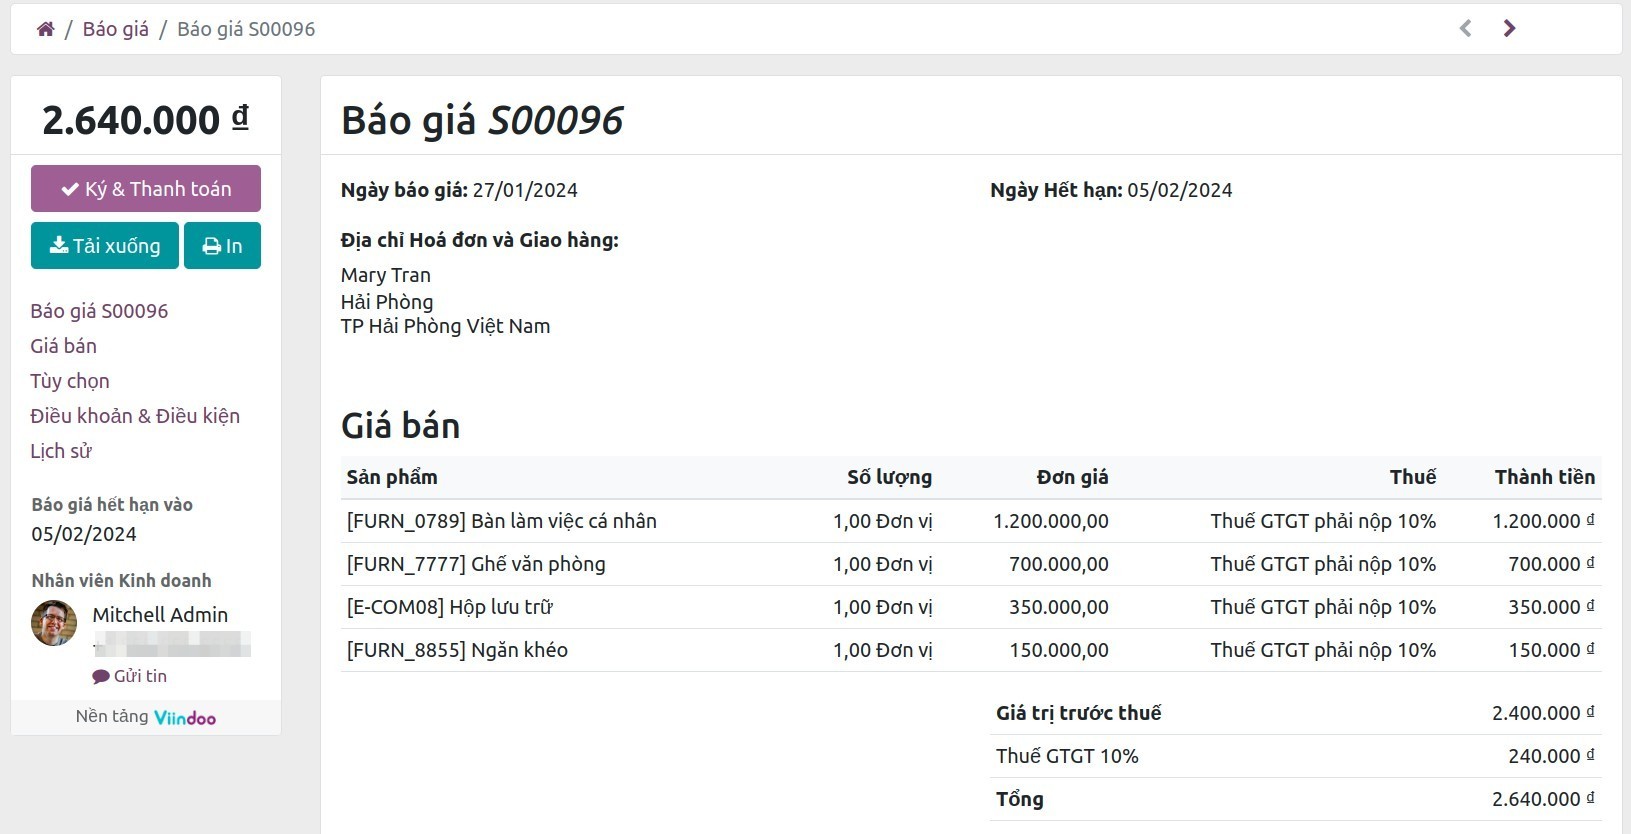The image size is (1631, 834).
Task: Go to home via house icon
Action: coord(45,29)
